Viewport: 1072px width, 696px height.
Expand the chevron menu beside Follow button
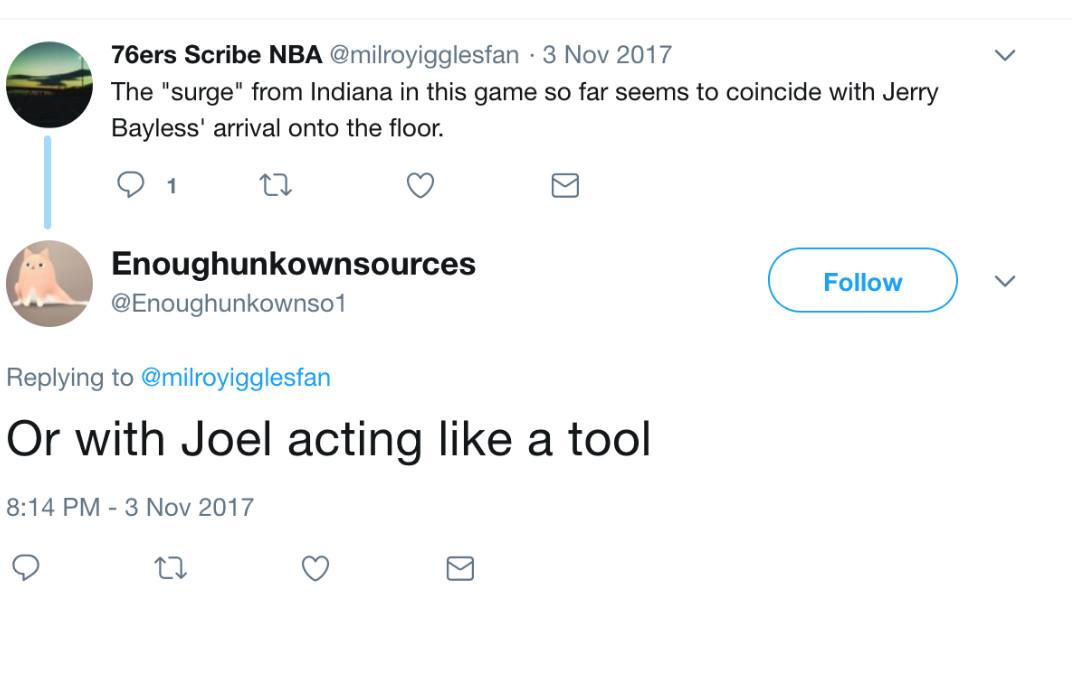[1005, 281]
